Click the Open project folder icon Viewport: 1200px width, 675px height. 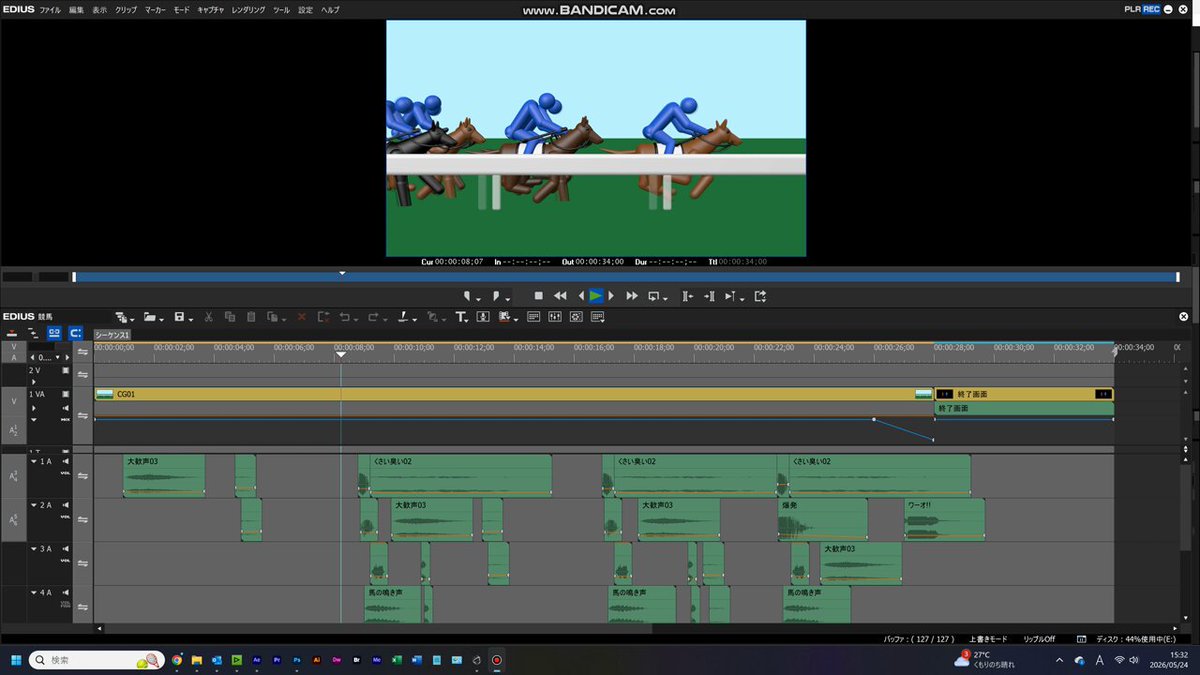coord(149,317)
